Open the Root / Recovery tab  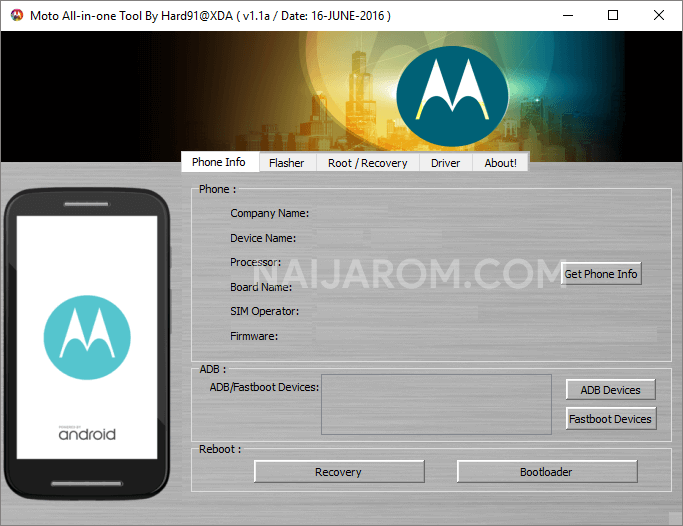click(368, 163)
